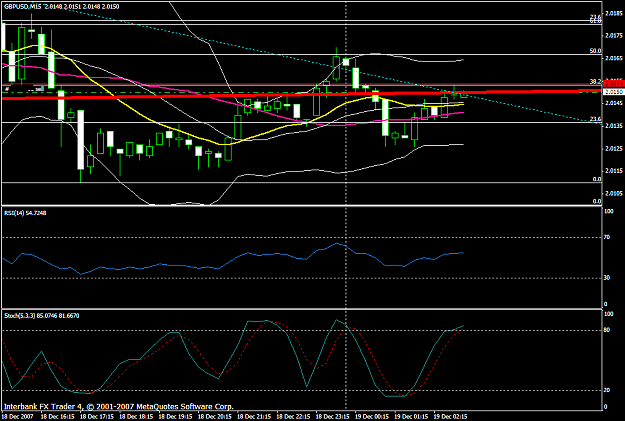
Task: Select the RSI(14) 54.7248 indicator label
Action: pos(25,213)
